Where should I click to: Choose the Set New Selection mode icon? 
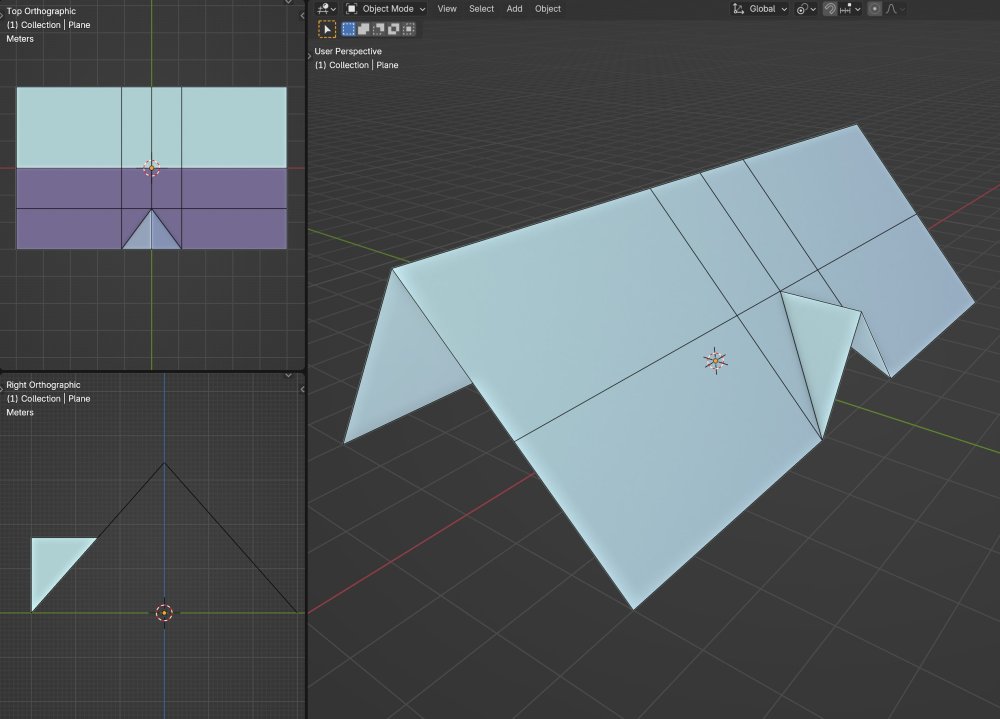[350, 30]
